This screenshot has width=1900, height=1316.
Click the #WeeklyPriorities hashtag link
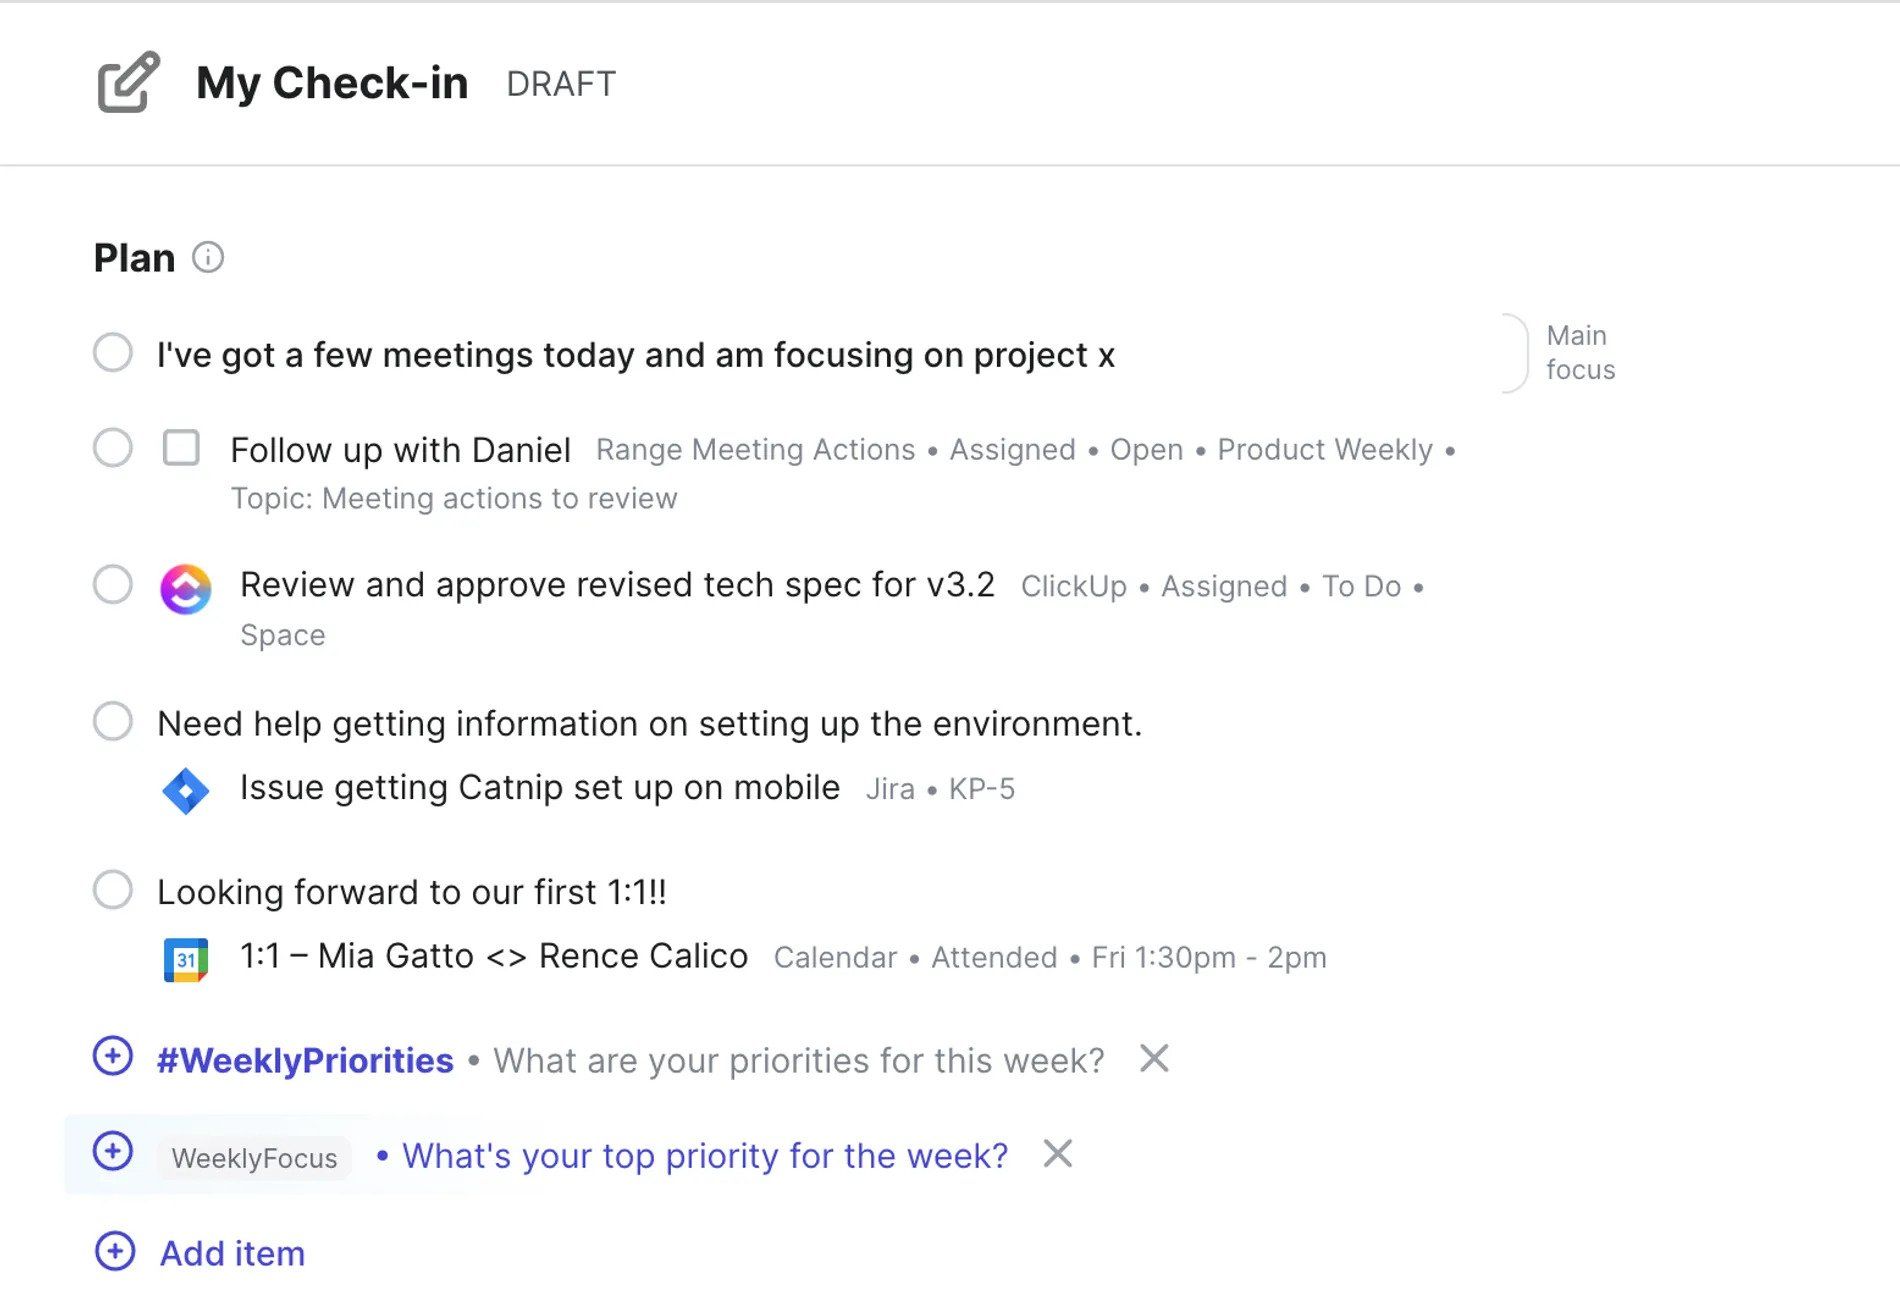[x=305, y=1060]
